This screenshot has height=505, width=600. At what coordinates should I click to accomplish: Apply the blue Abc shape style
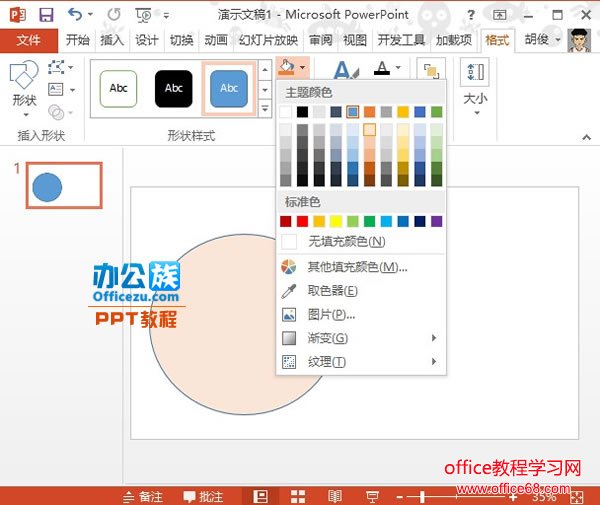(x=229, y=89)
